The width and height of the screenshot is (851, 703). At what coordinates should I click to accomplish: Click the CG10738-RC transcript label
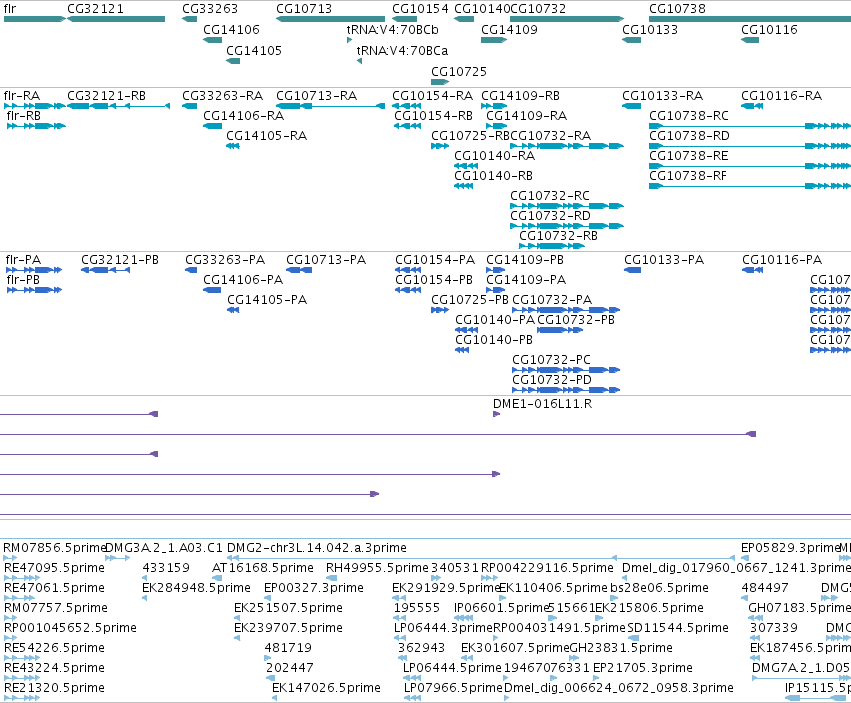click(689, 116)
